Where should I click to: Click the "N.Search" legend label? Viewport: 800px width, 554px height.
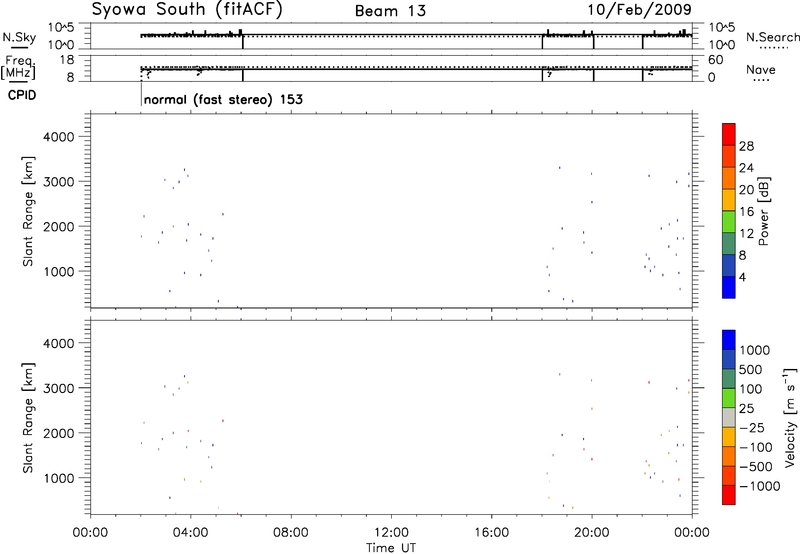point(772,37)
